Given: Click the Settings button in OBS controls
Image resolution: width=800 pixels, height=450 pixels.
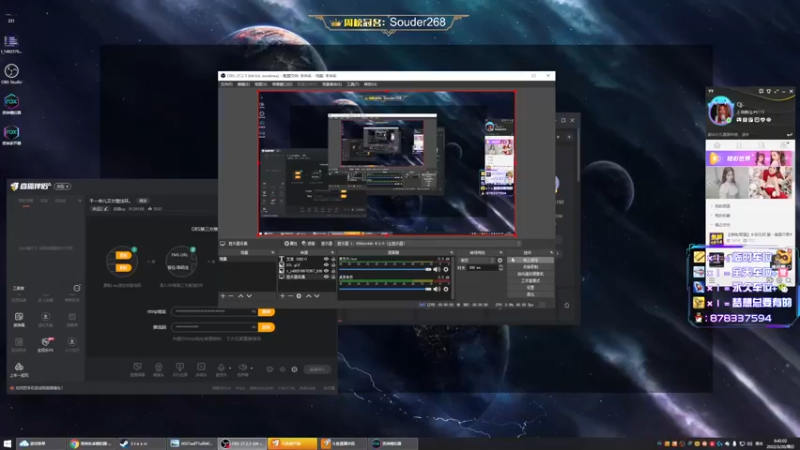Looking at the screenshot, I should click(x=531, y=287).
